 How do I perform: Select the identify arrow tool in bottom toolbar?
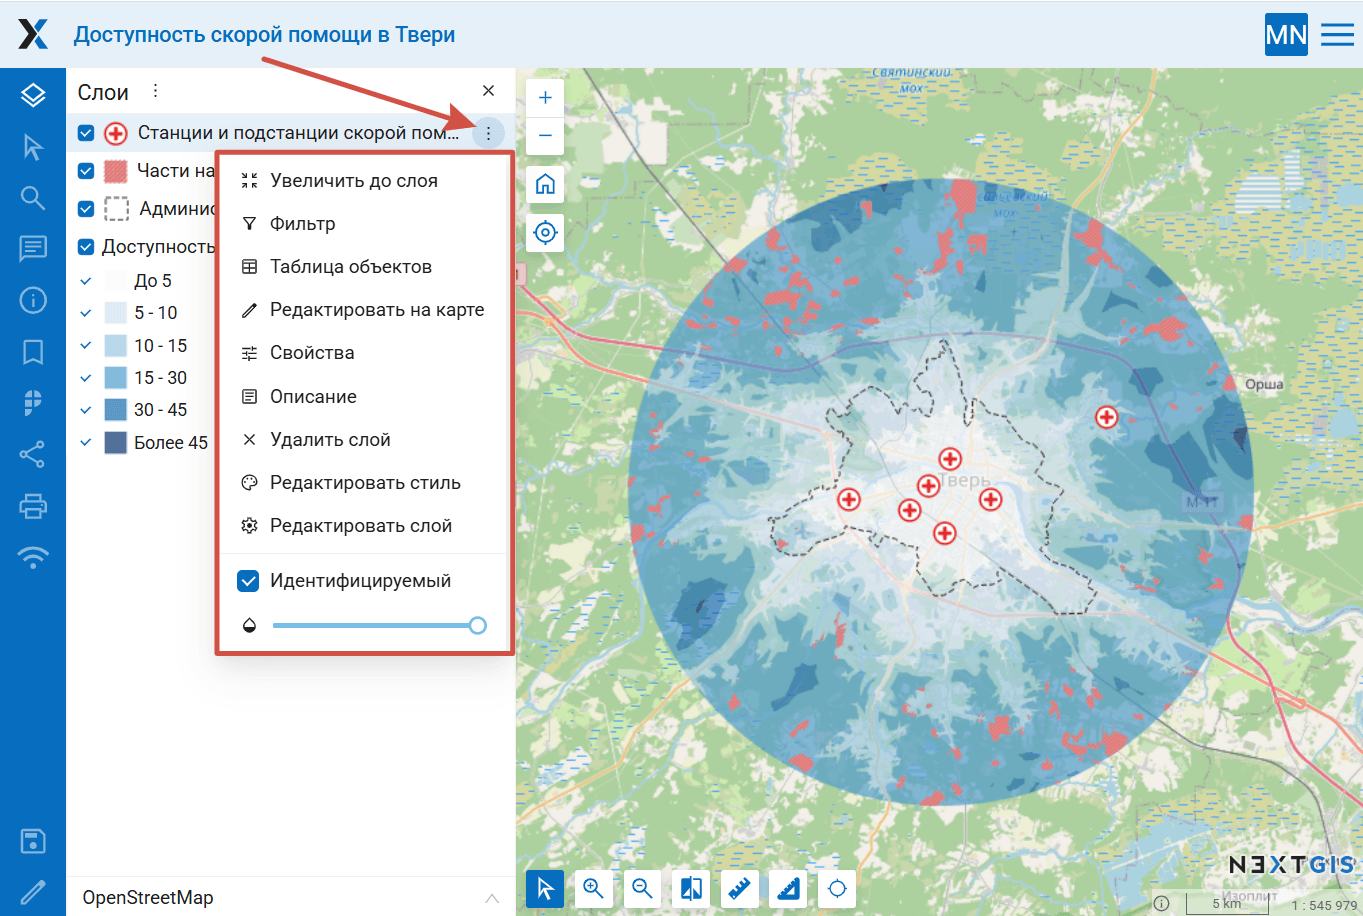(545, 888)
